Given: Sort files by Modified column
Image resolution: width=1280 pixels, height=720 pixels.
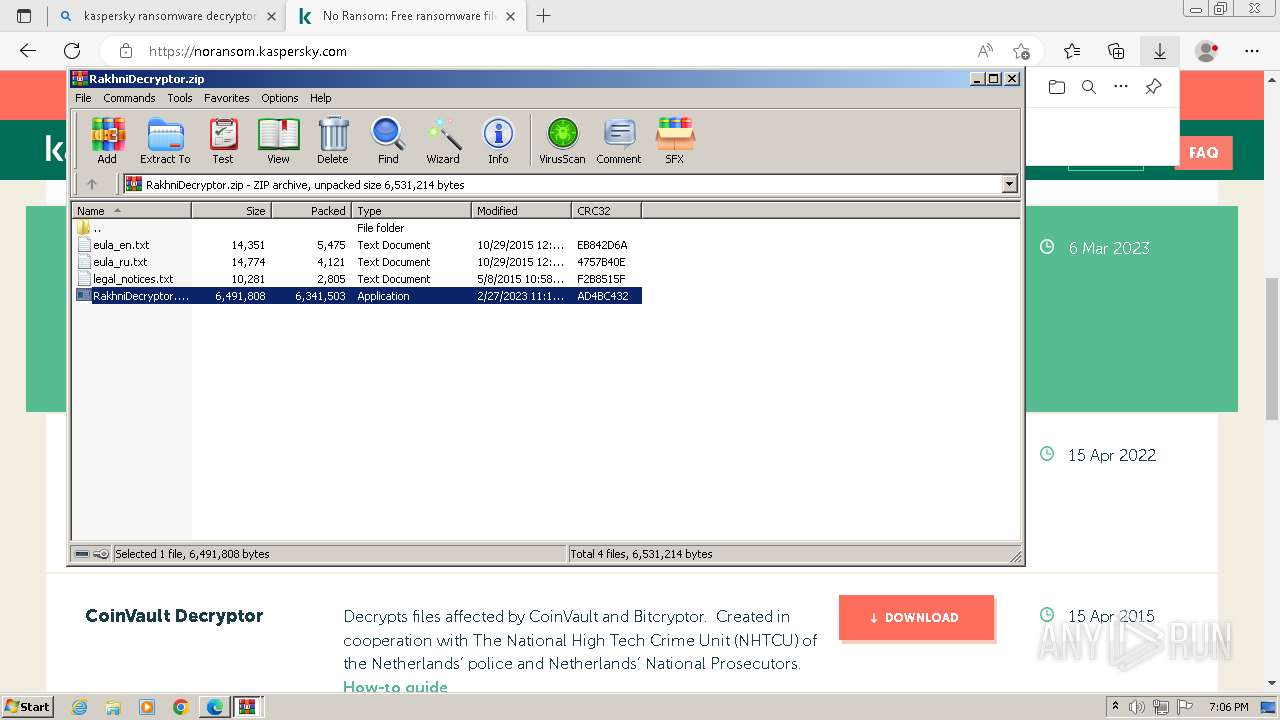Looking at the screenshot, I should pyautogui.click(x=521, y=211).
